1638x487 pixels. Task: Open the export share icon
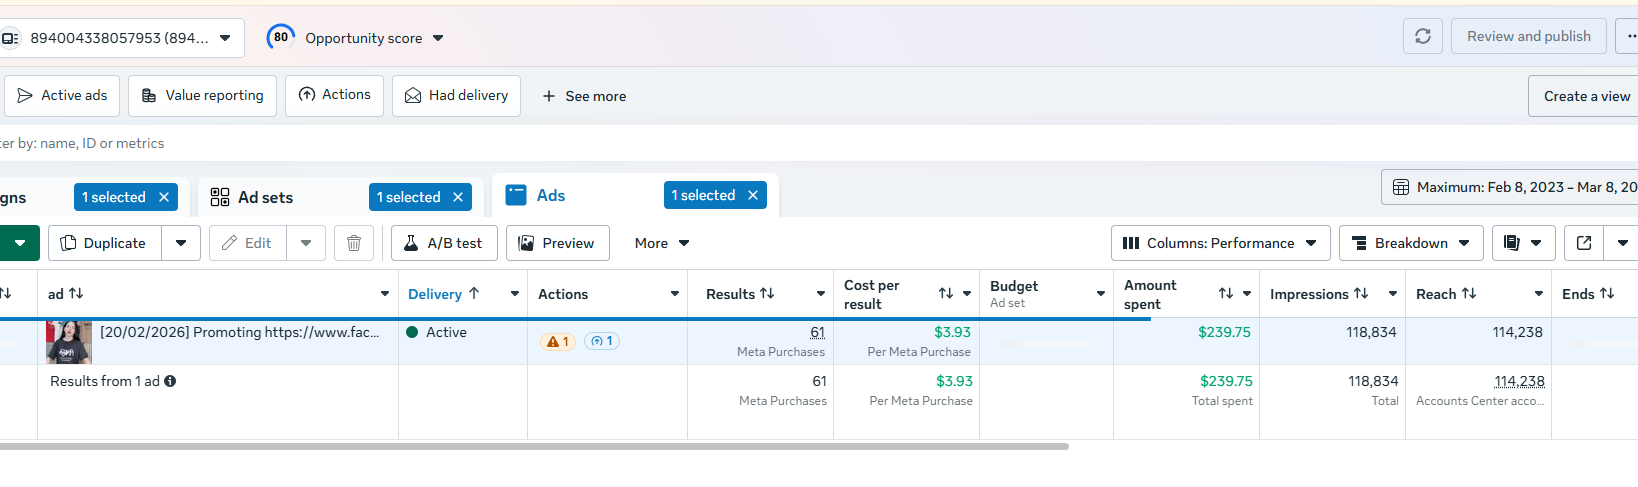click(1584, 243)
